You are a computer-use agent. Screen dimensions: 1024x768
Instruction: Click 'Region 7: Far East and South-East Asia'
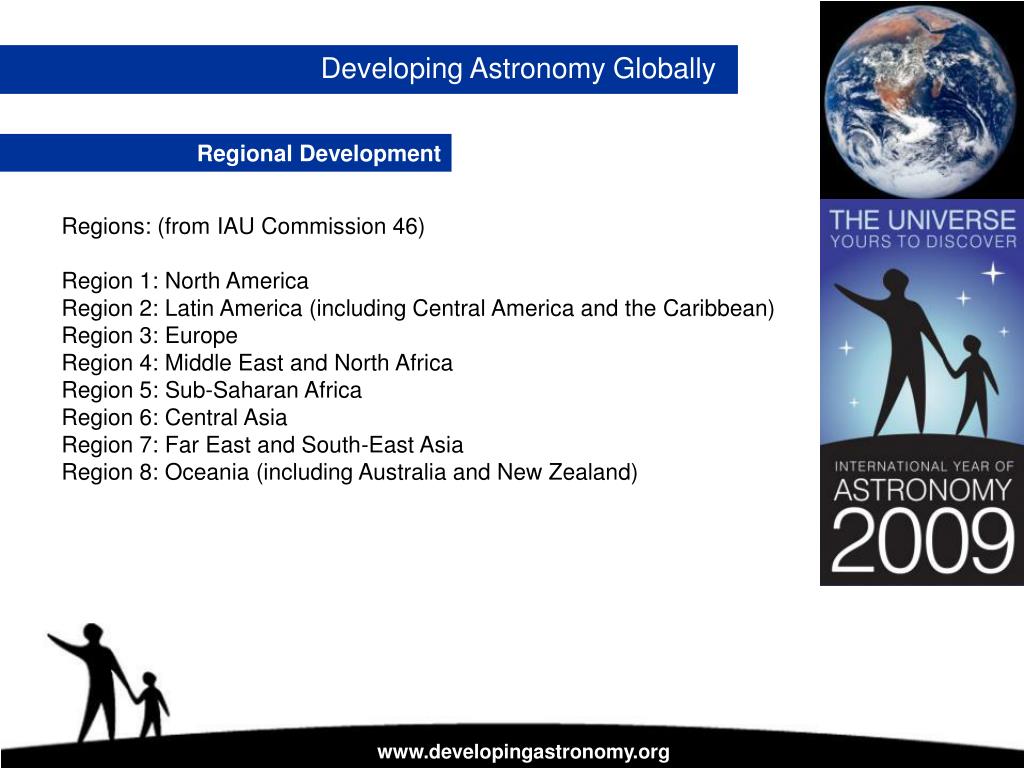coord(263,445)
